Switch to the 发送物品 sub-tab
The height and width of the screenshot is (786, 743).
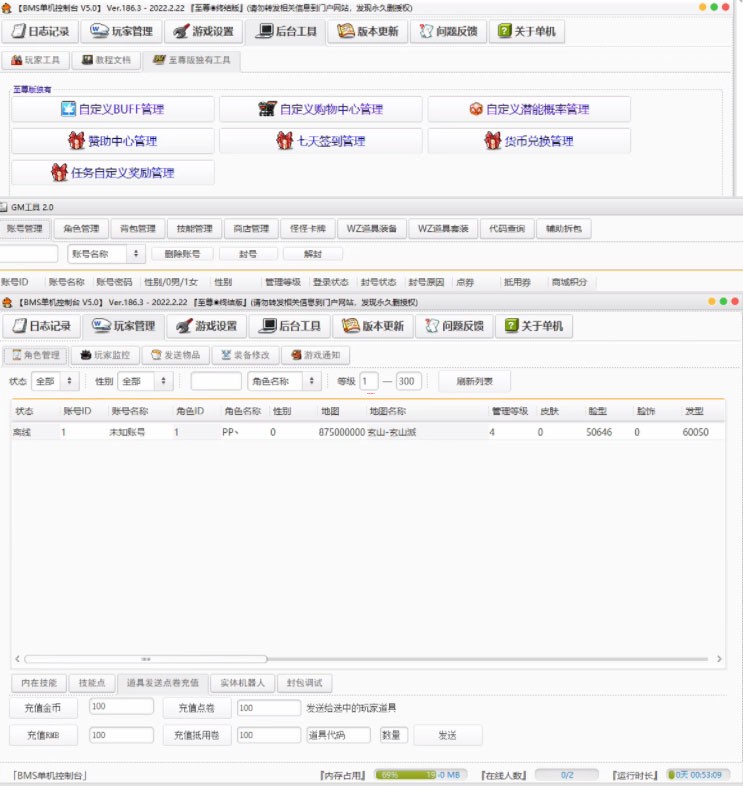[175, 355]
